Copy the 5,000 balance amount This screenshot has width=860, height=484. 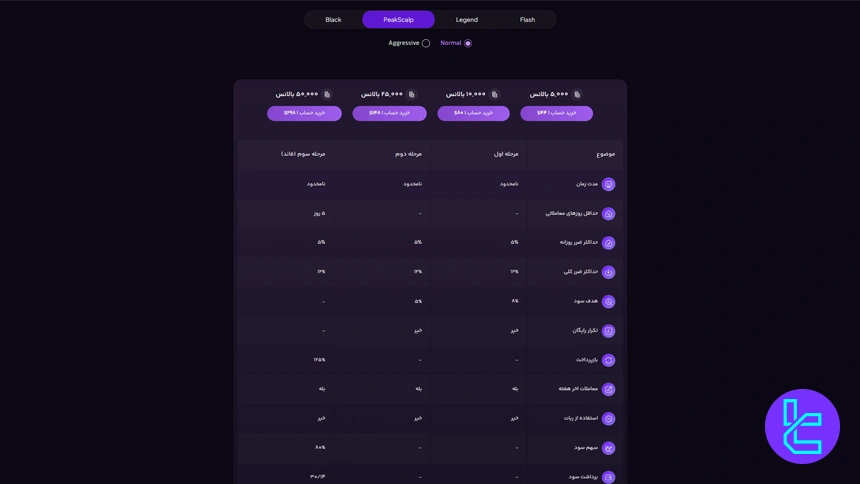click(x=577, y=95)
